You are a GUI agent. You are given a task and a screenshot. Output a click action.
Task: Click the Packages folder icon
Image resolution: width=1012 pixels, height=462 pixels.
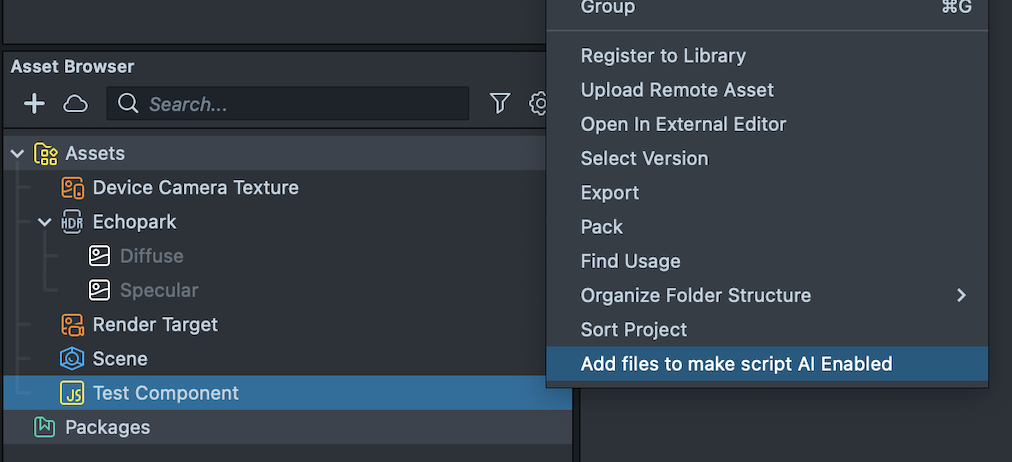45,427
